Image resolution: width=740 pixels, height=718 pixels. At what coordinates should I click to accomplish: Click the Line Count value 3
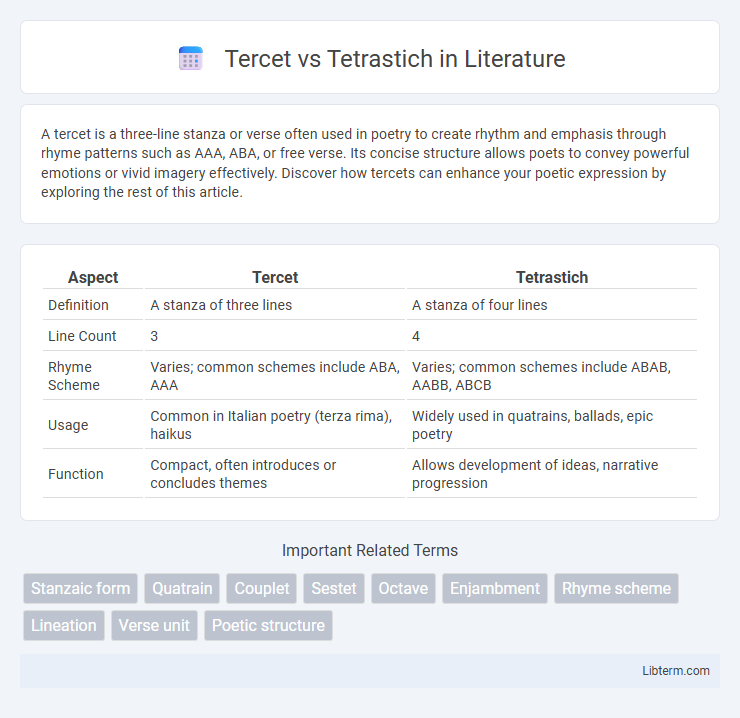[154, 336]
